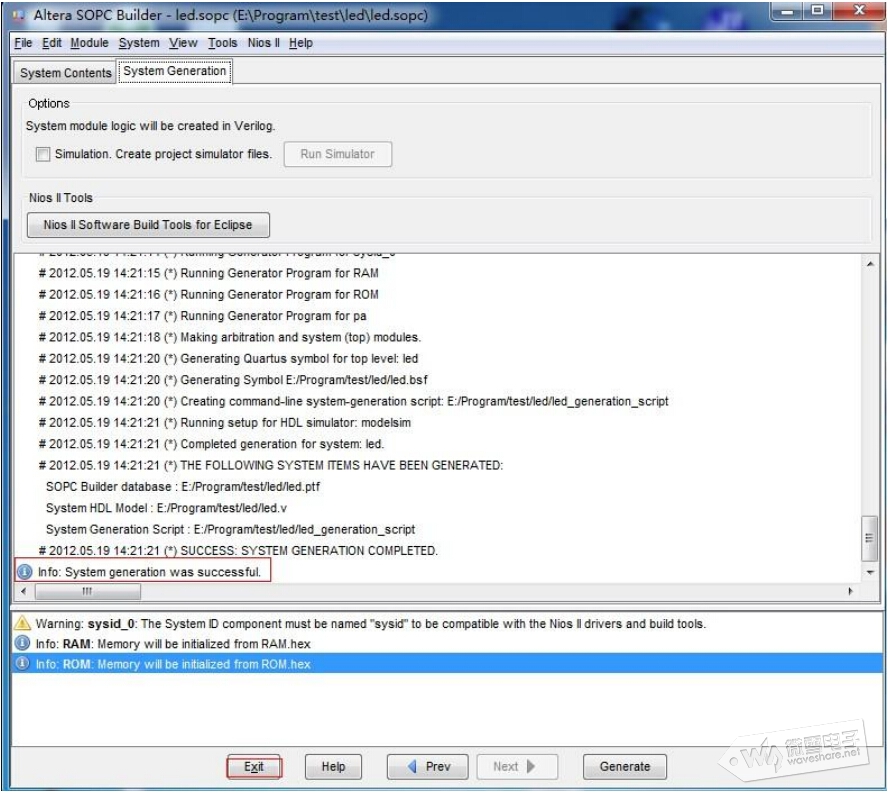Select SUCCESS: SYSTEM GENERATION COMPLETED line
The image size is (888, 793).
[238, 551]
